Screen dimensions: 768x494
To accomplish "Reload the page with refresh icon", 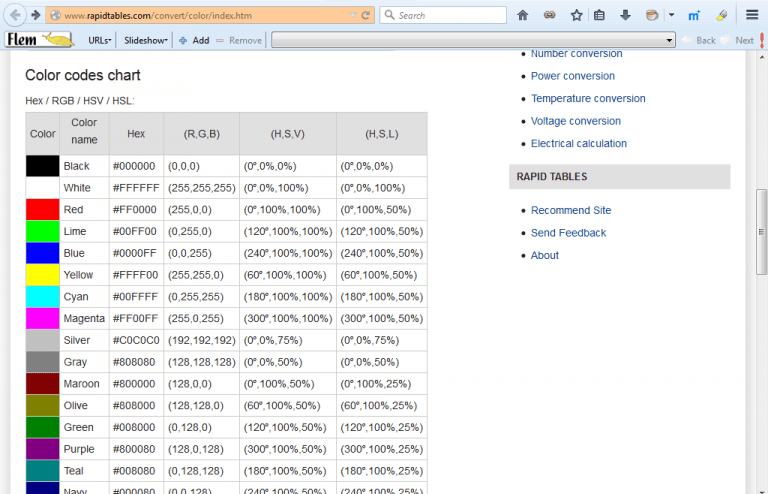I will (x=366, y=15).
